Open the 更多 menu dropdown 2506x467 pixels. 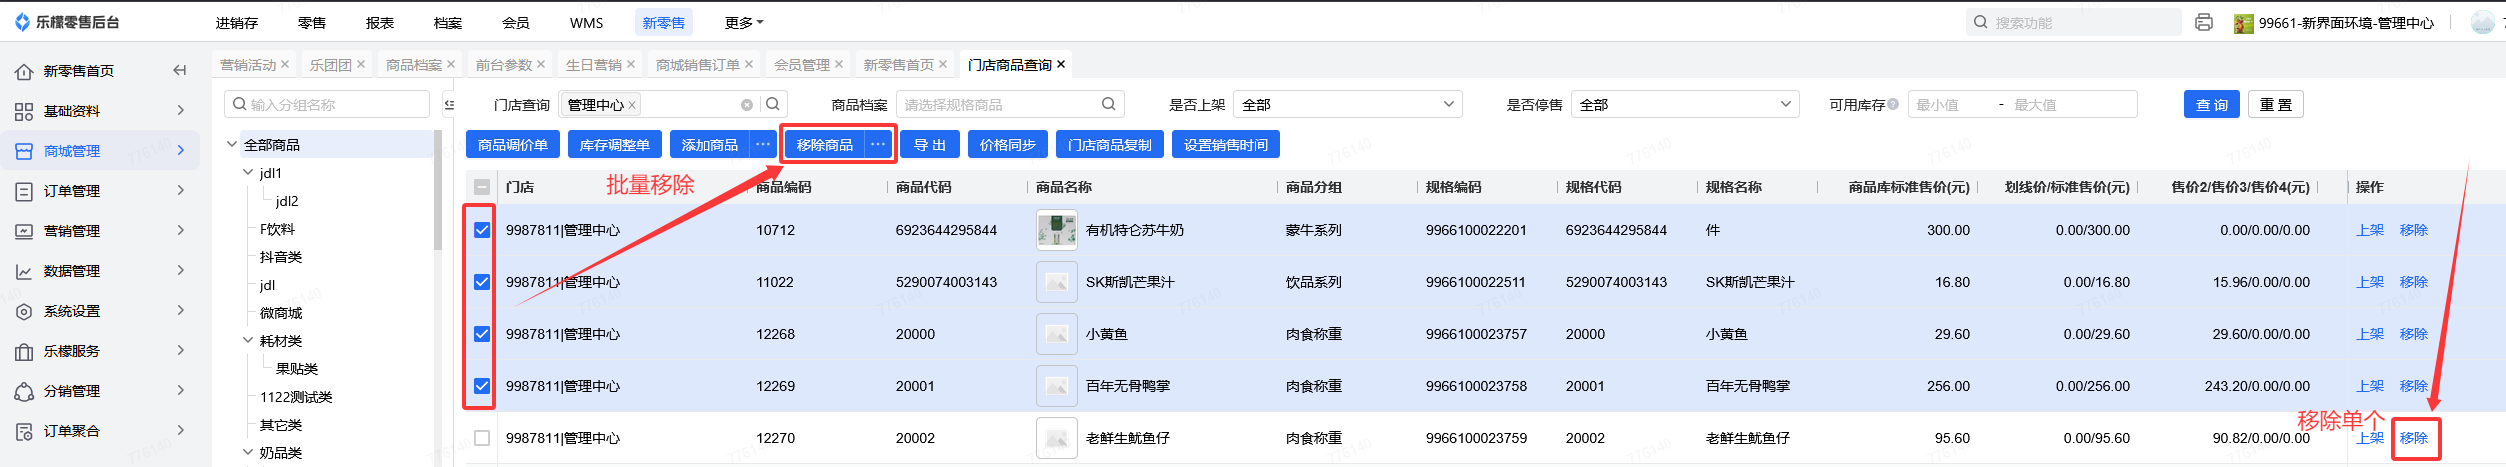[x=744, y=23]
